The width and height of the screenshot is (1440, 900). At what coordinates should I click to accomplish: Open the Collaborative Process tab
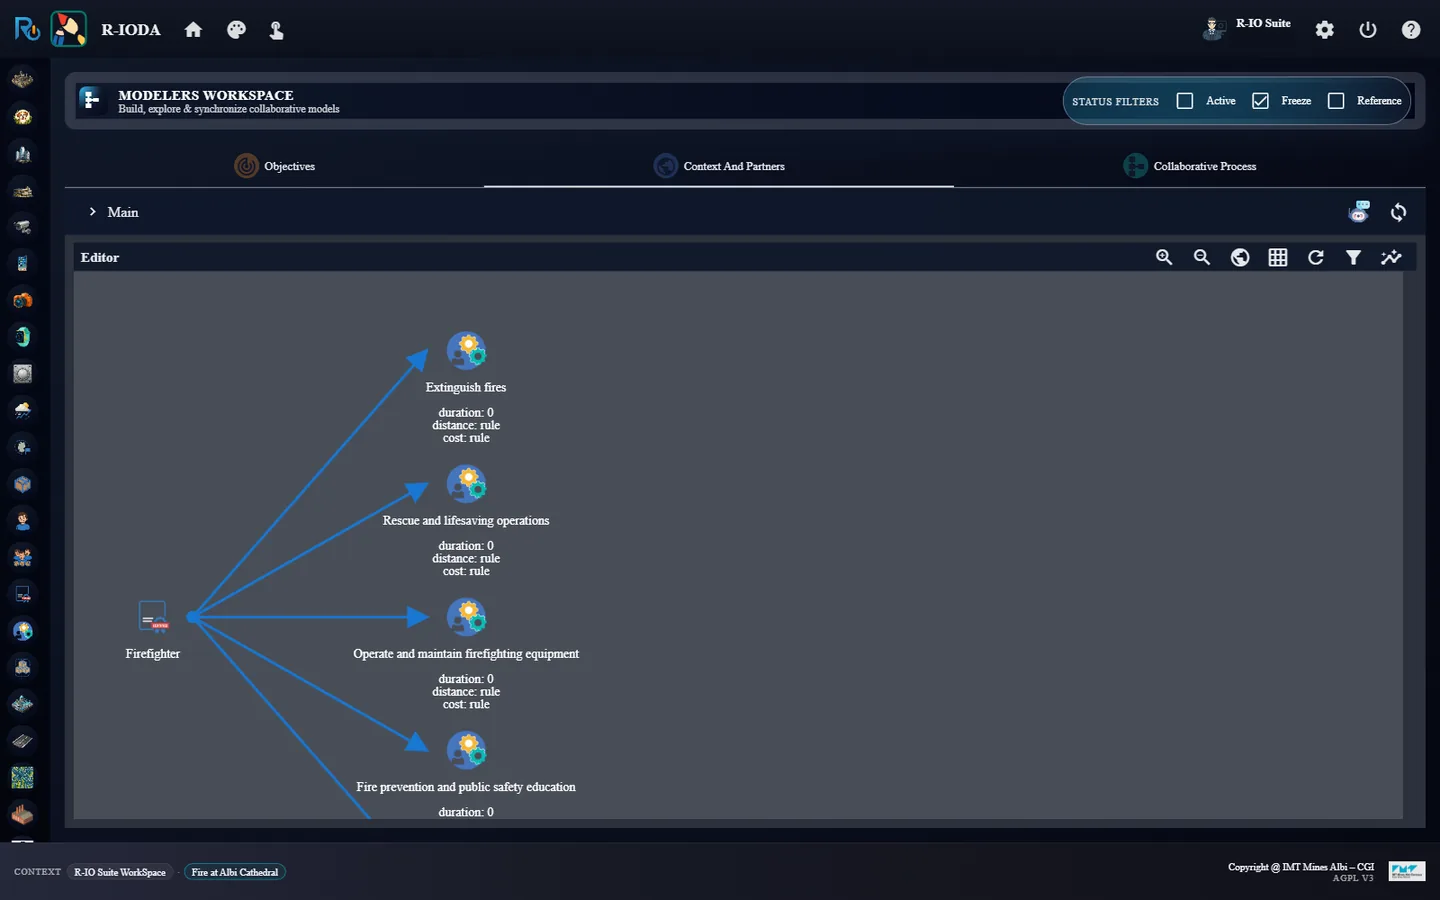(1190, 166)
